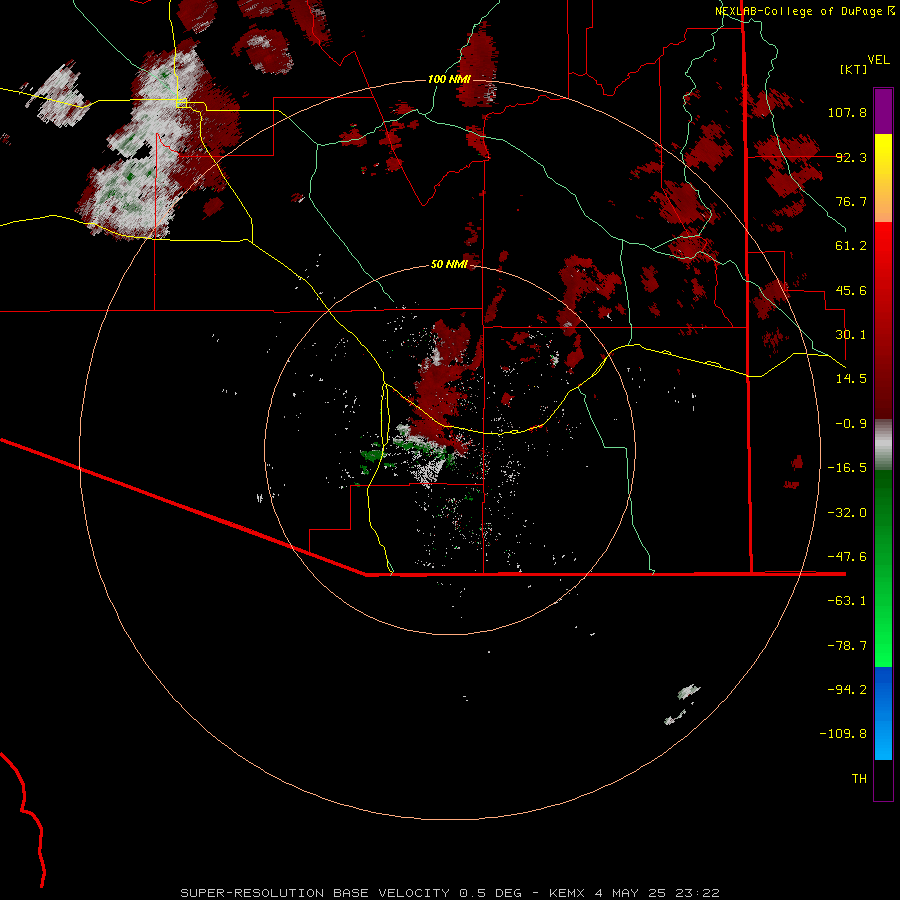Click the purple top color-bar segment
900x900 pixels.
pos(883,111)
